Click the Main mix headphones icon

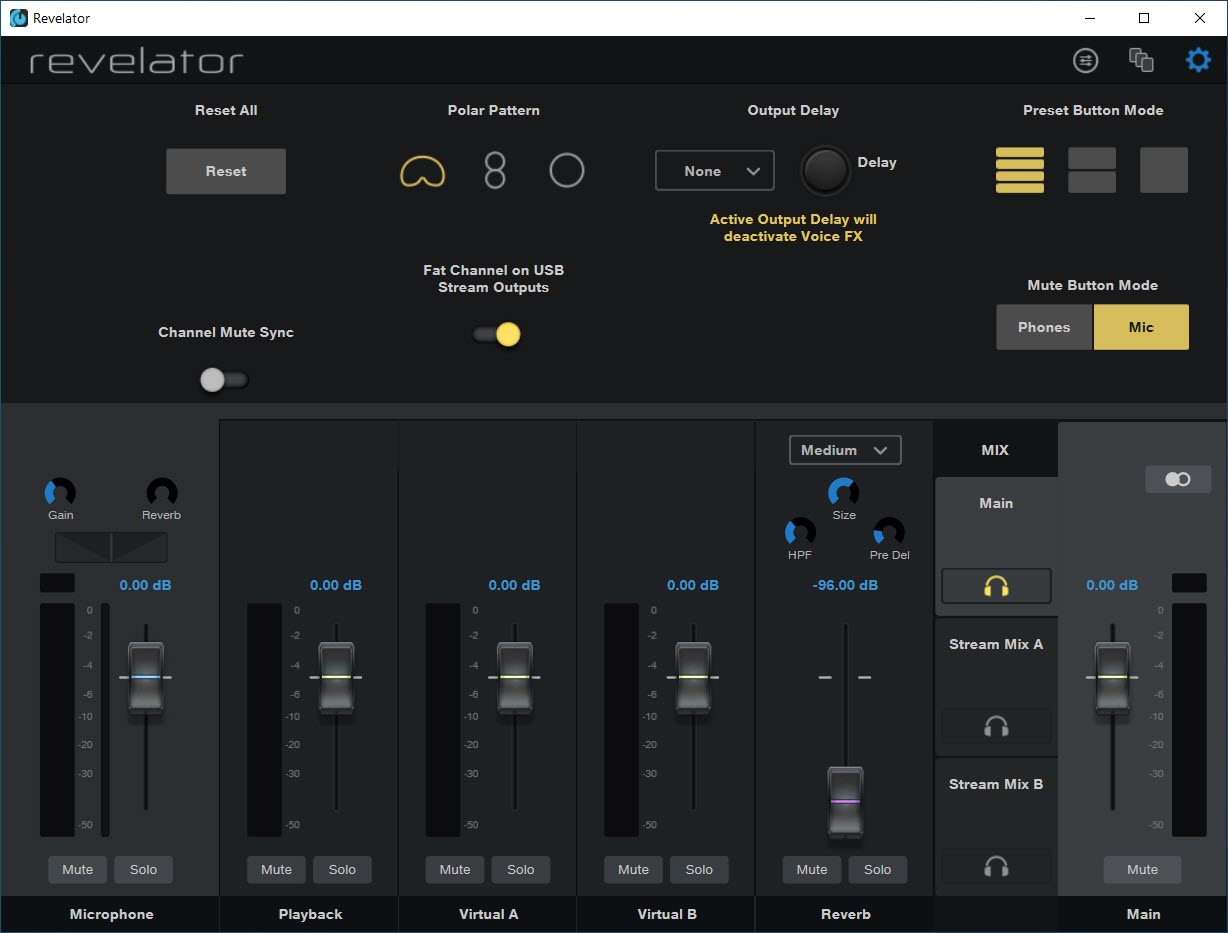pos(996,586)
